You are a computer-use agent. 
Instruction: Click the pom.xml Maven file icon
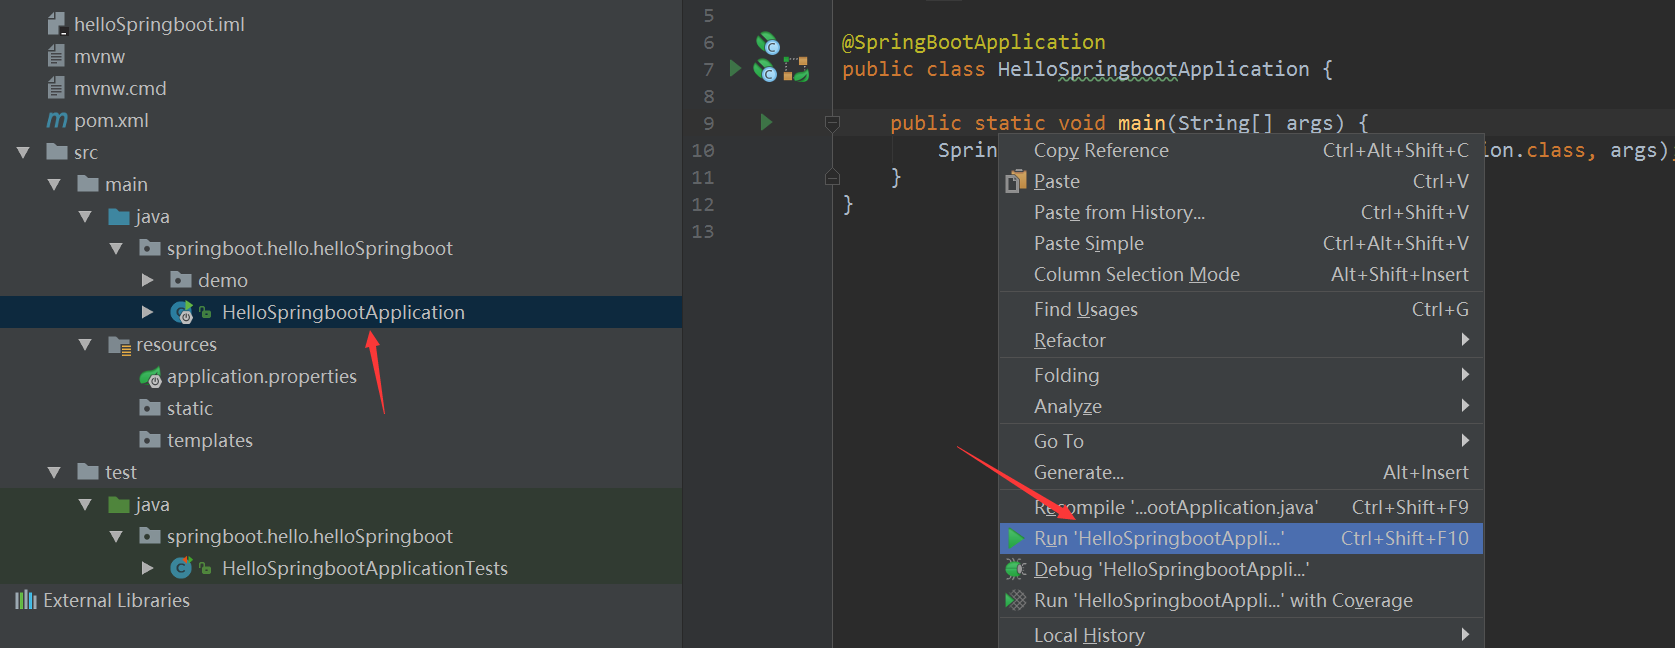(x=57, y=120)
